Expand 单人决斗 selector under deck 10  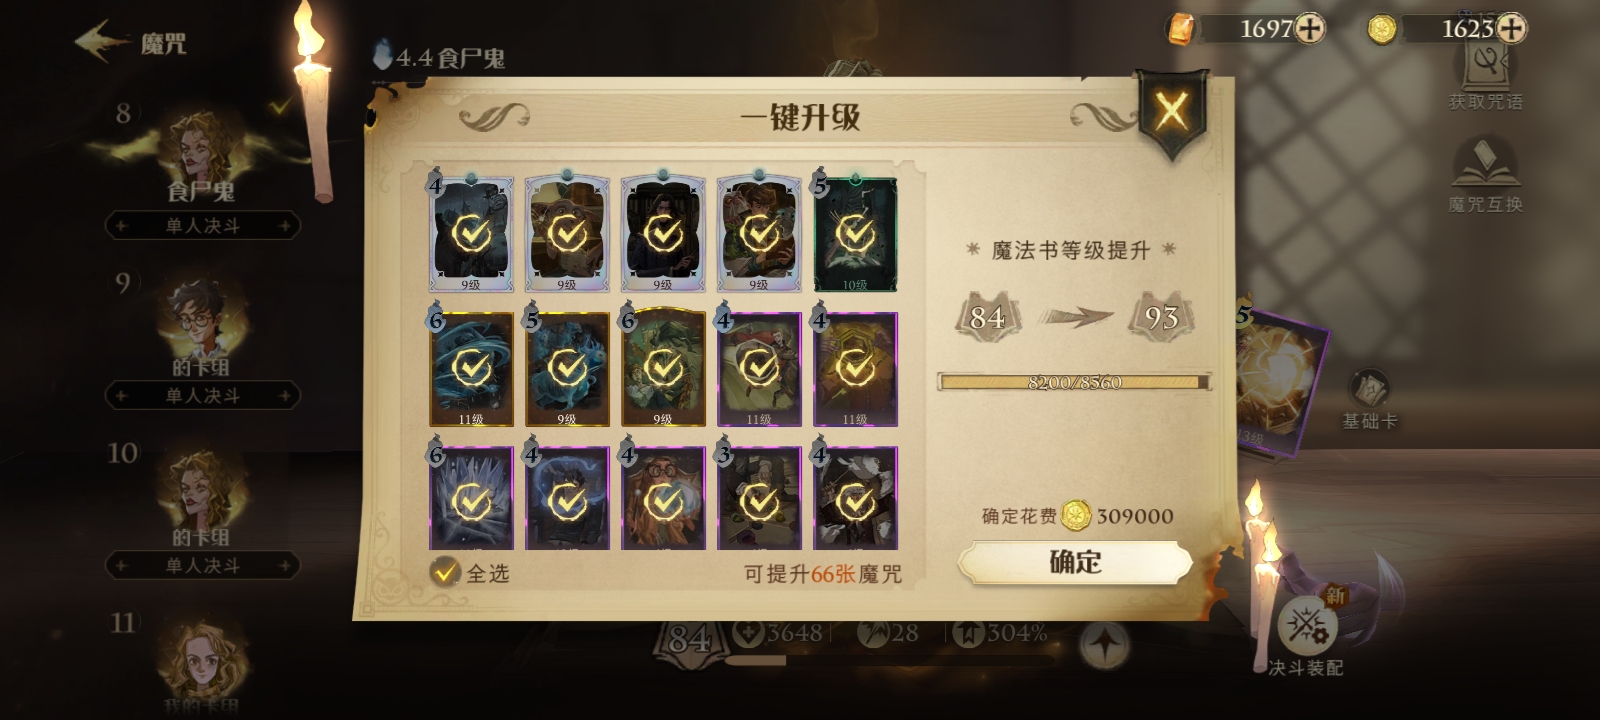203,566
